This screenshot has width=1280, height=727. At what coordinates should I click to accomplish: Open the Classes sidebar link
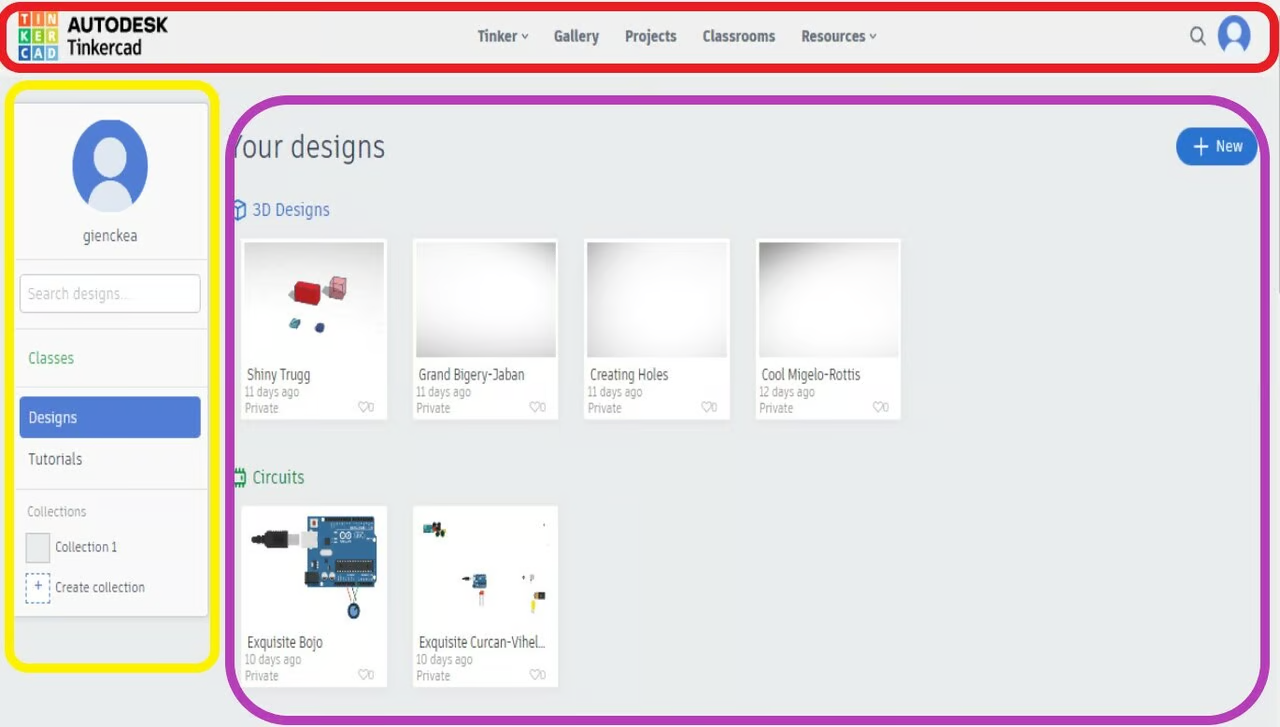click(51, 358)
